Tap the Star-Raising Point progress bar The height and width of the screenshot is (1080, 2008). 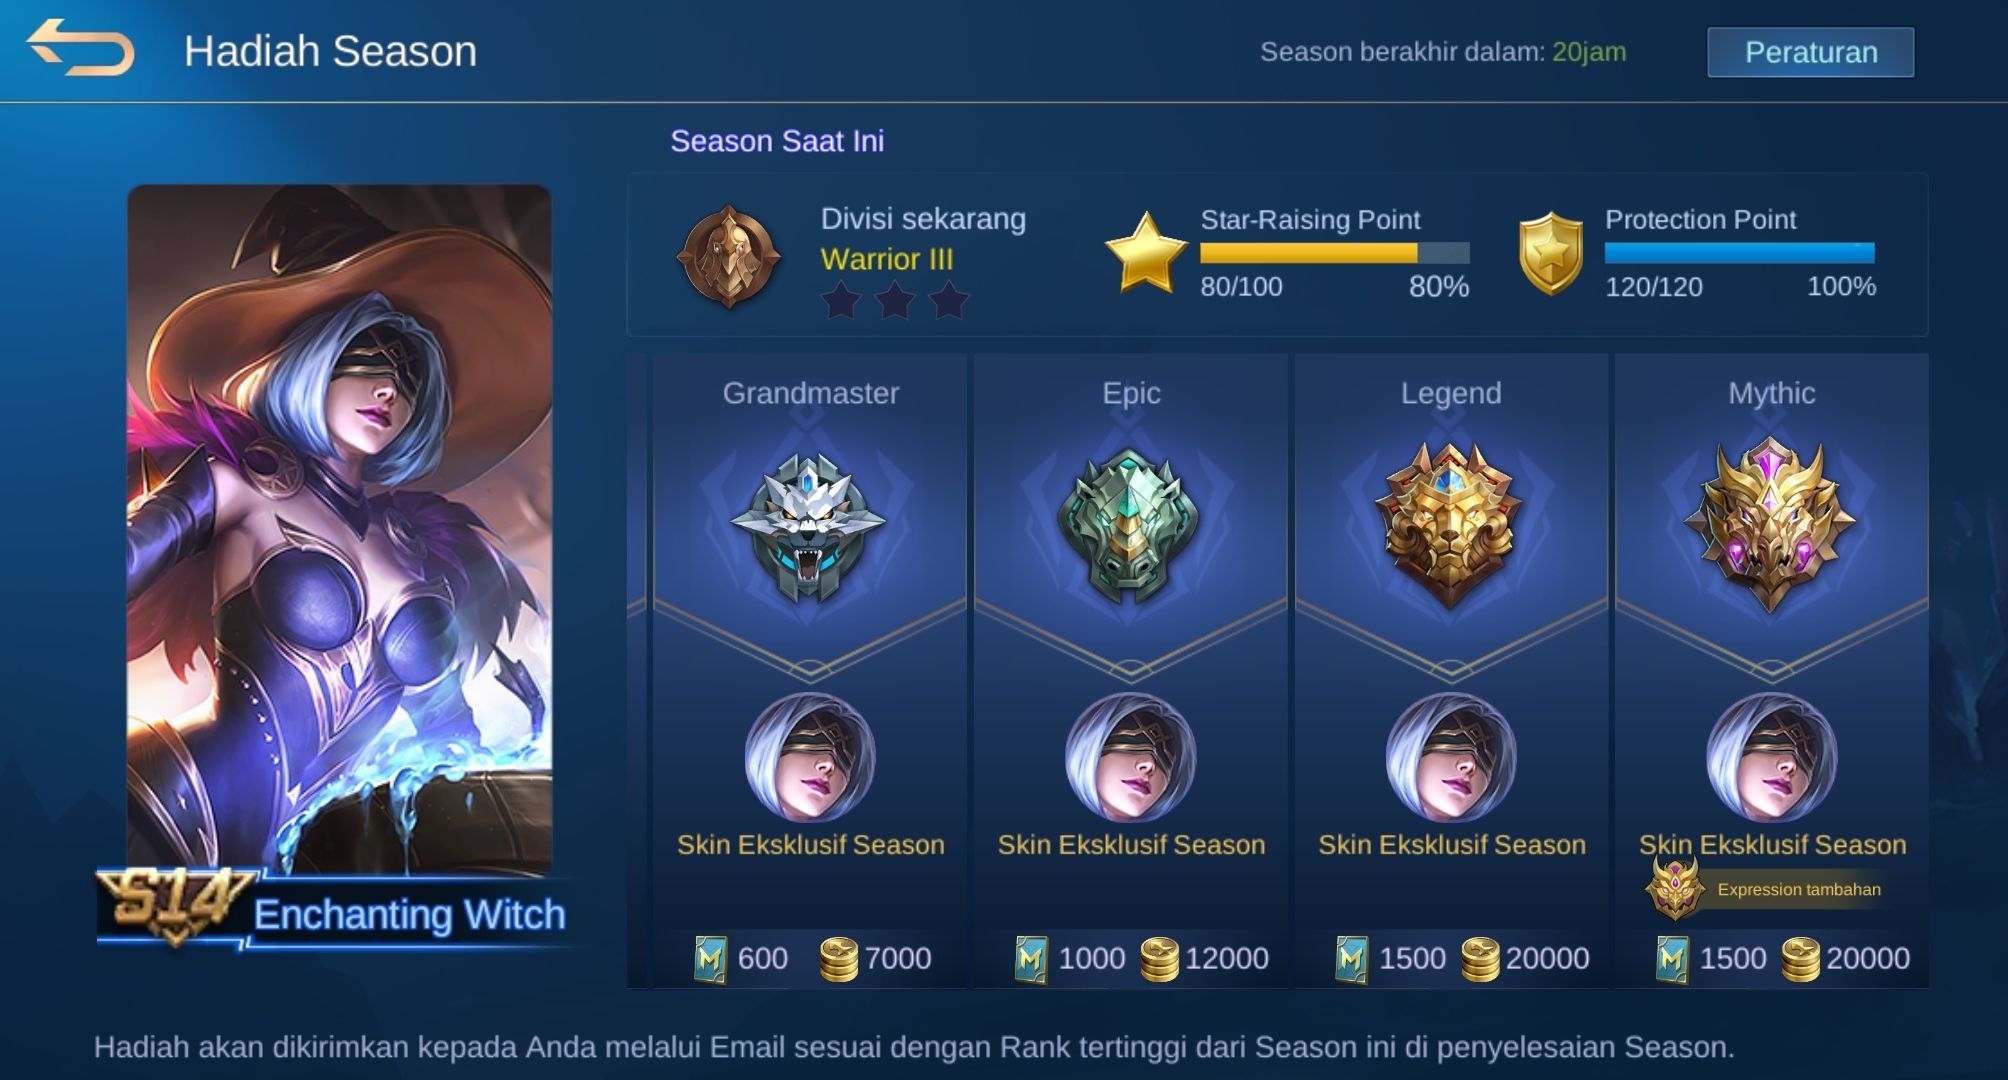pos(1335,253)
